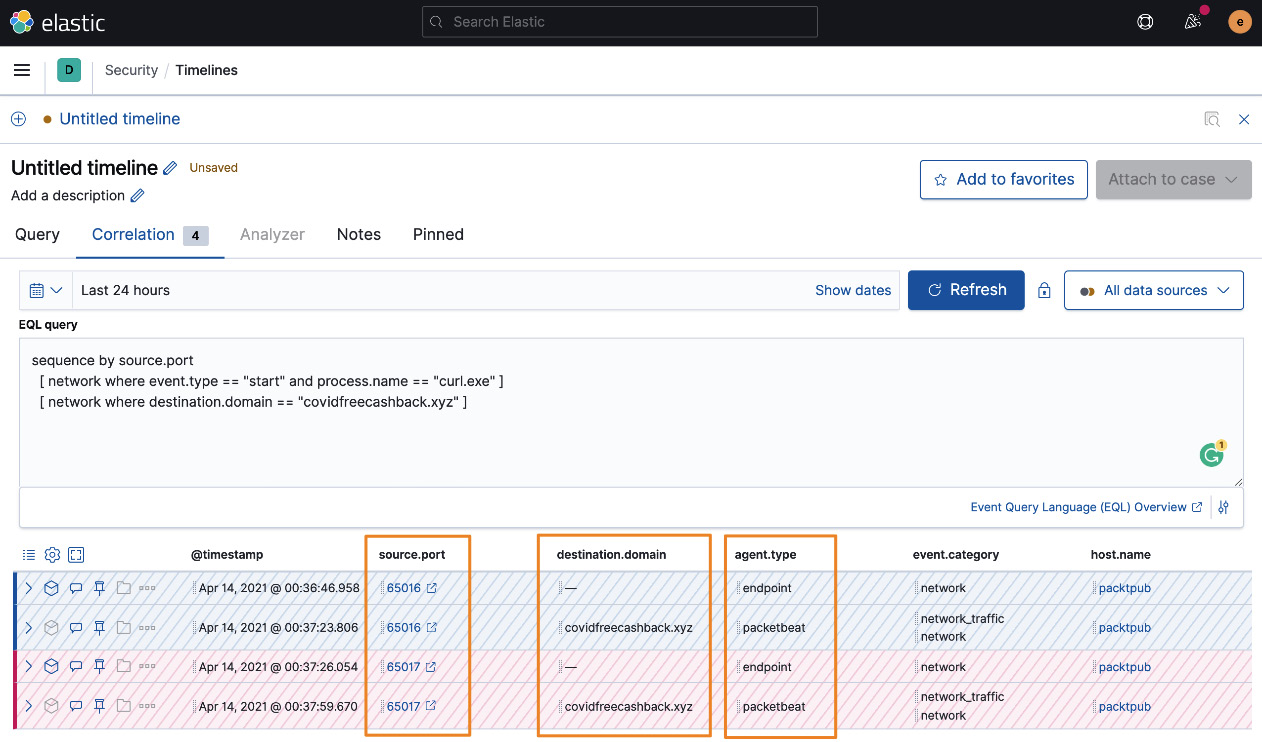The image size is (1262, 742).
Task: Open the Untitled timeline link
Action: pyautogui.click(x=120, y=119)
